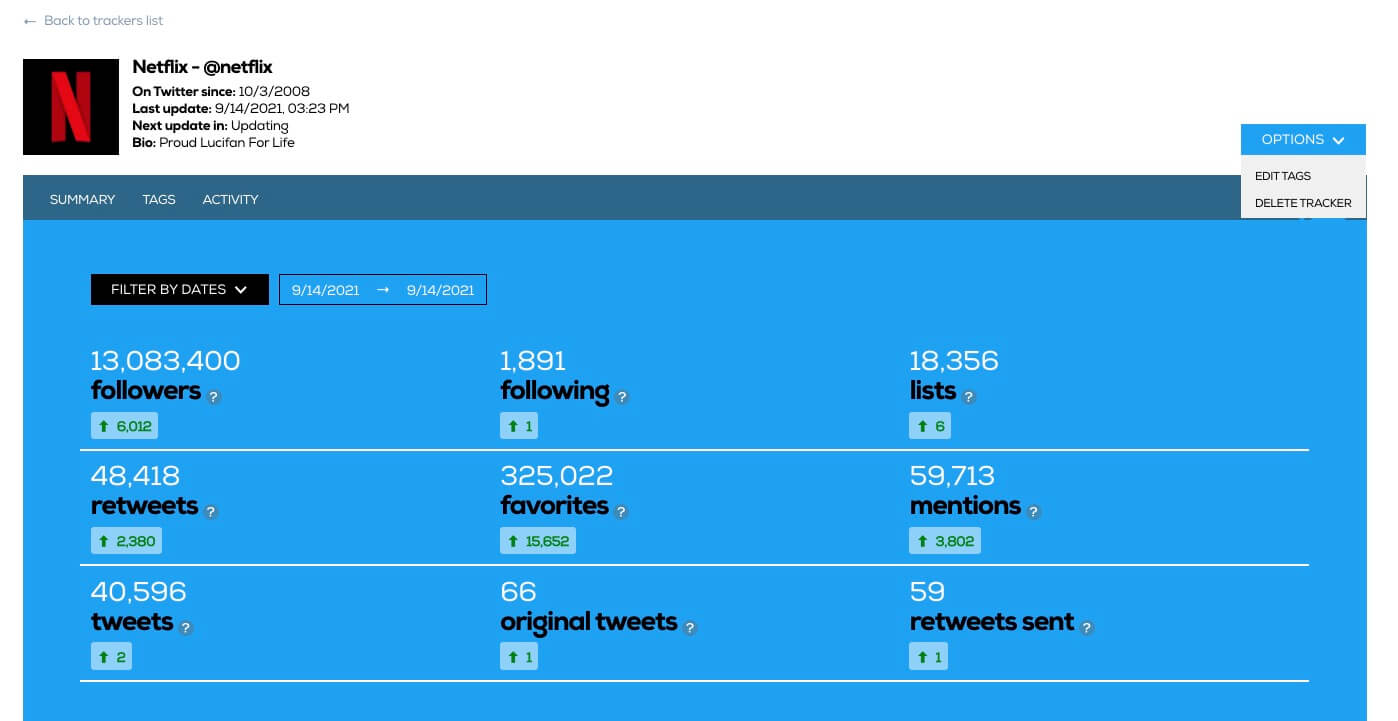The image size is (1398, 721).
Task: Choose DELETE TRACKER from the options menu
Action: [x=1303, y=203]
